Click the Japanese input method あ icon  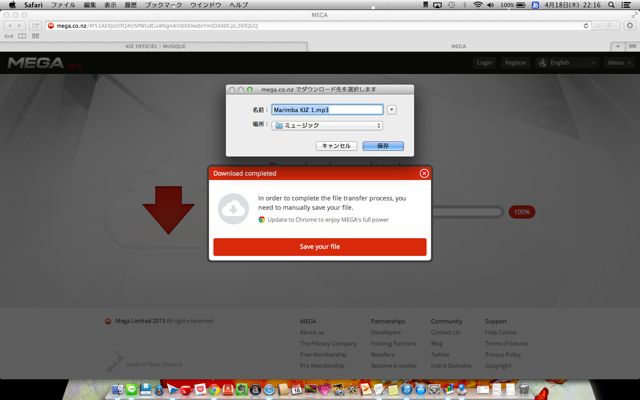pos(536,5)
